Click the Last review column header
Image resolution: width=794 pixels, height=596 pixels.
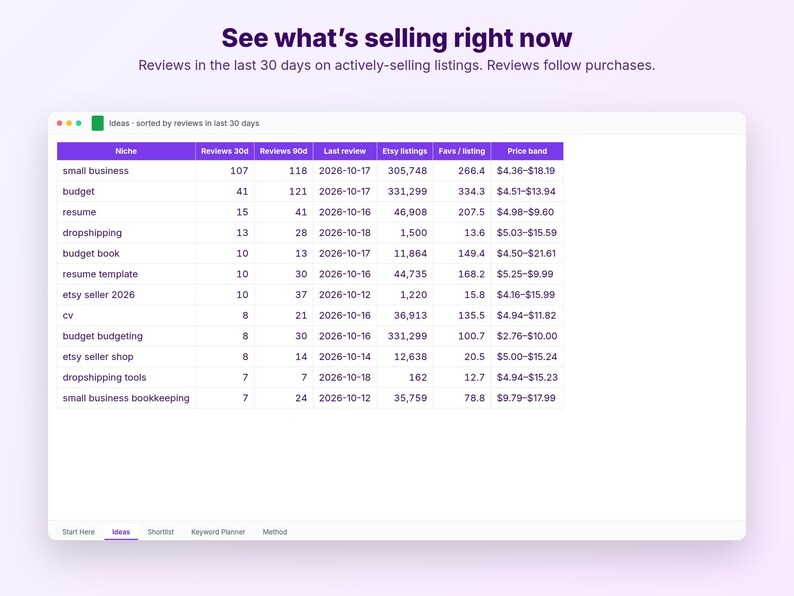345,151
